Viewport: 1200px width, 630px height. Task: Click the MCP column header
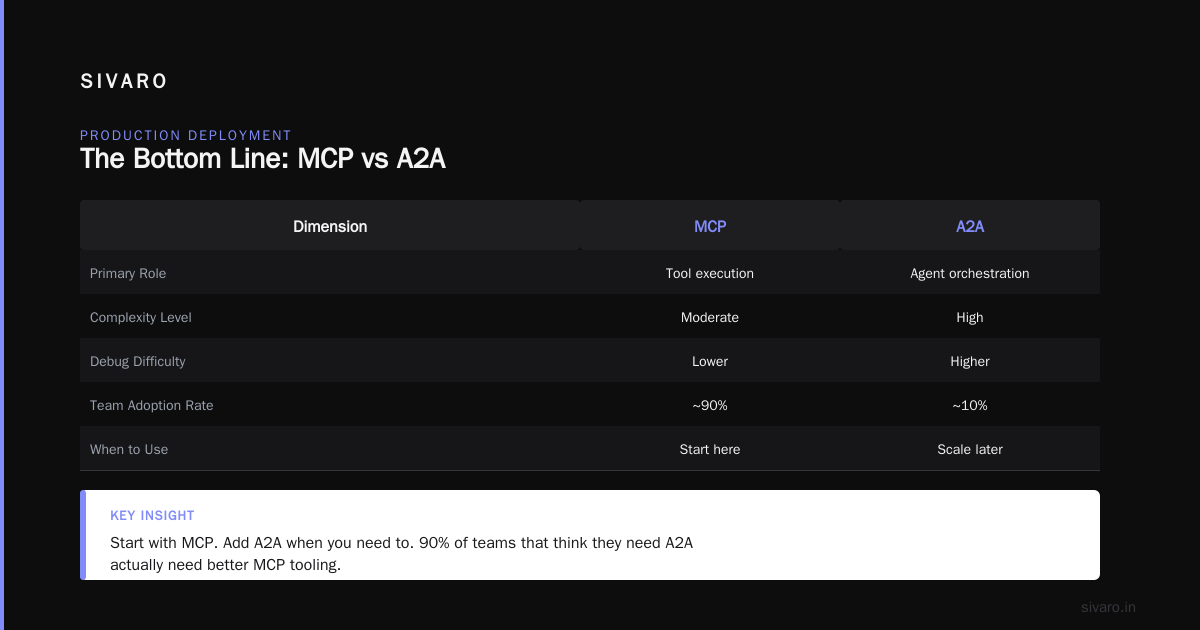tap(710, 226)
